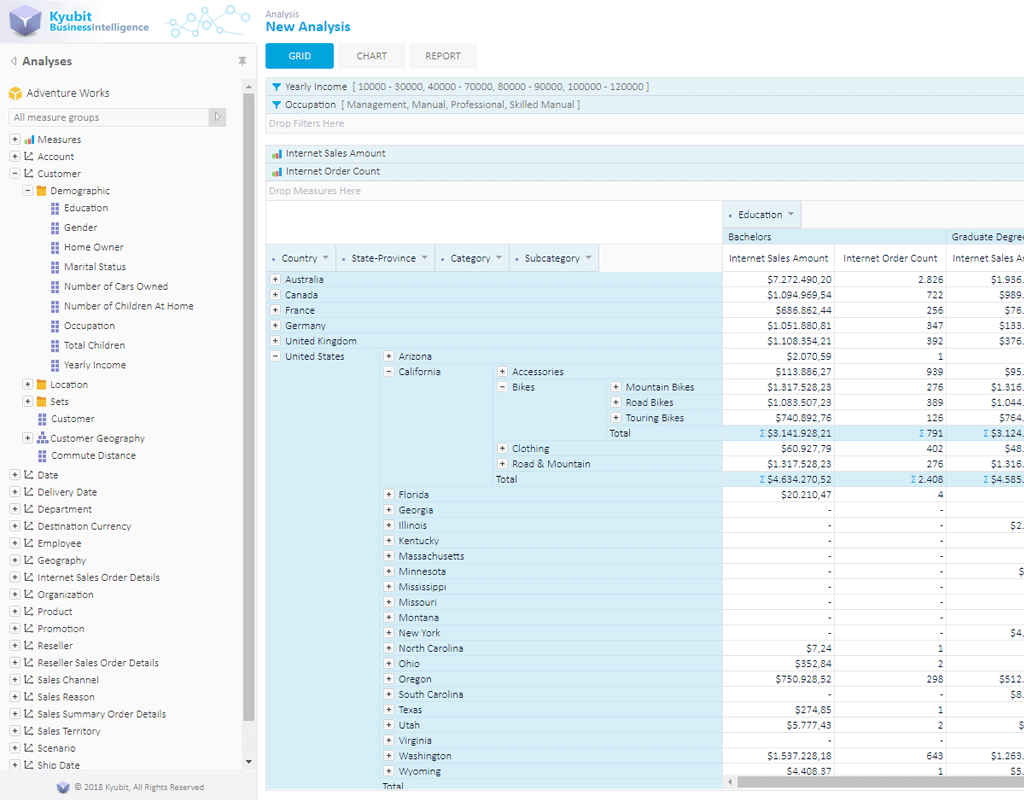Click the Measures bar chart icon in tree
The image size is (1024, 800).
pyautogui.click(x=29, y=140)
